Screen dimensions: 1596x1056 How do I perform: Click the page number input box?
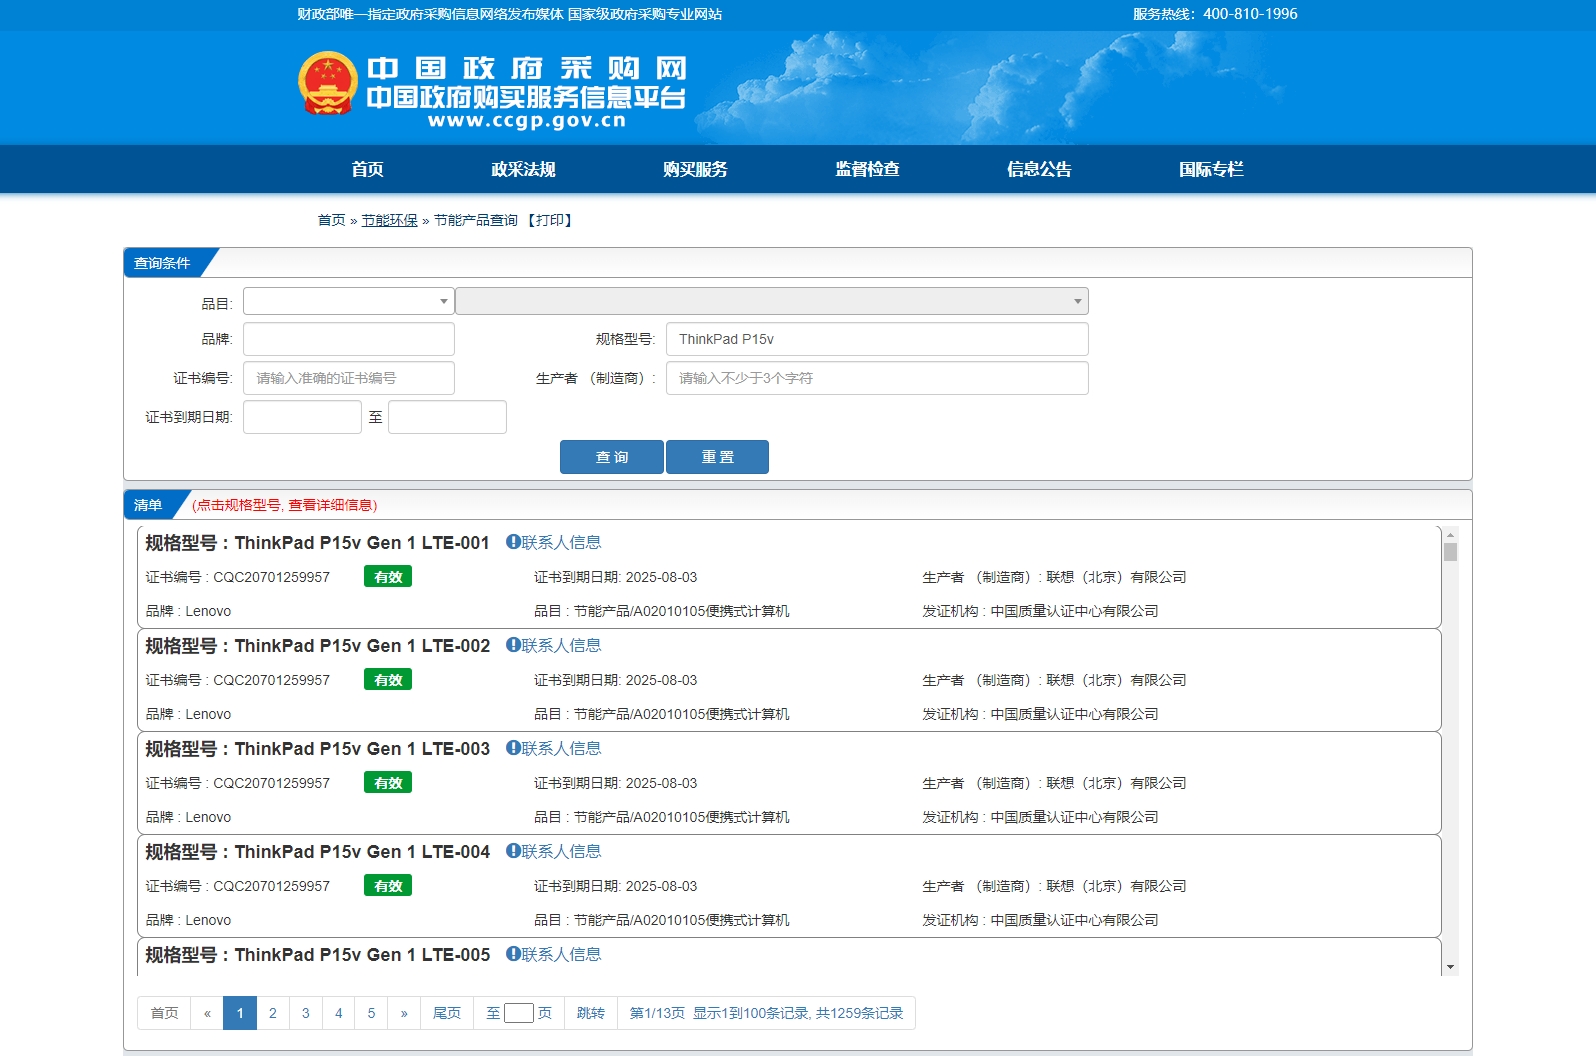click(x=519, y=1013)
